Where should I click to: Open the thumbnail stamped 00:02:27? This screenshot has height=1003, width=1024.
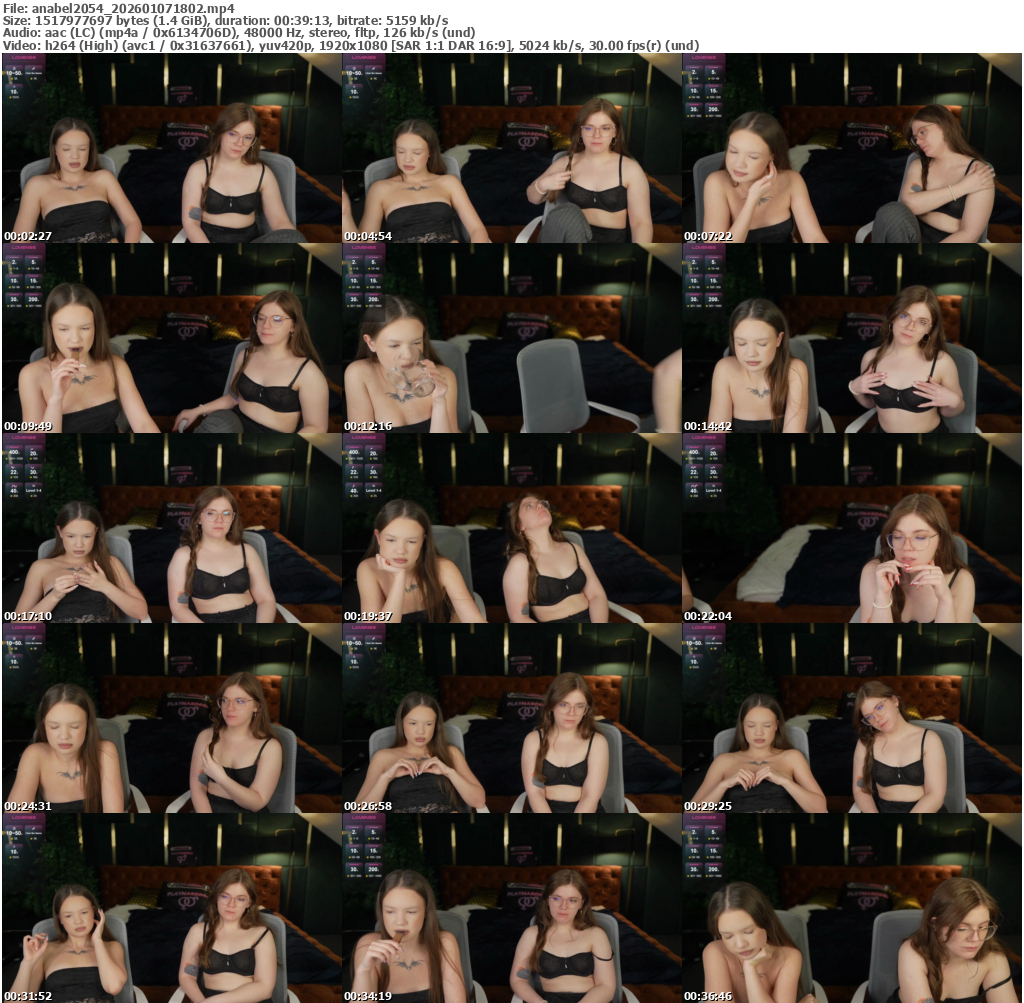[x=172, y=148]
